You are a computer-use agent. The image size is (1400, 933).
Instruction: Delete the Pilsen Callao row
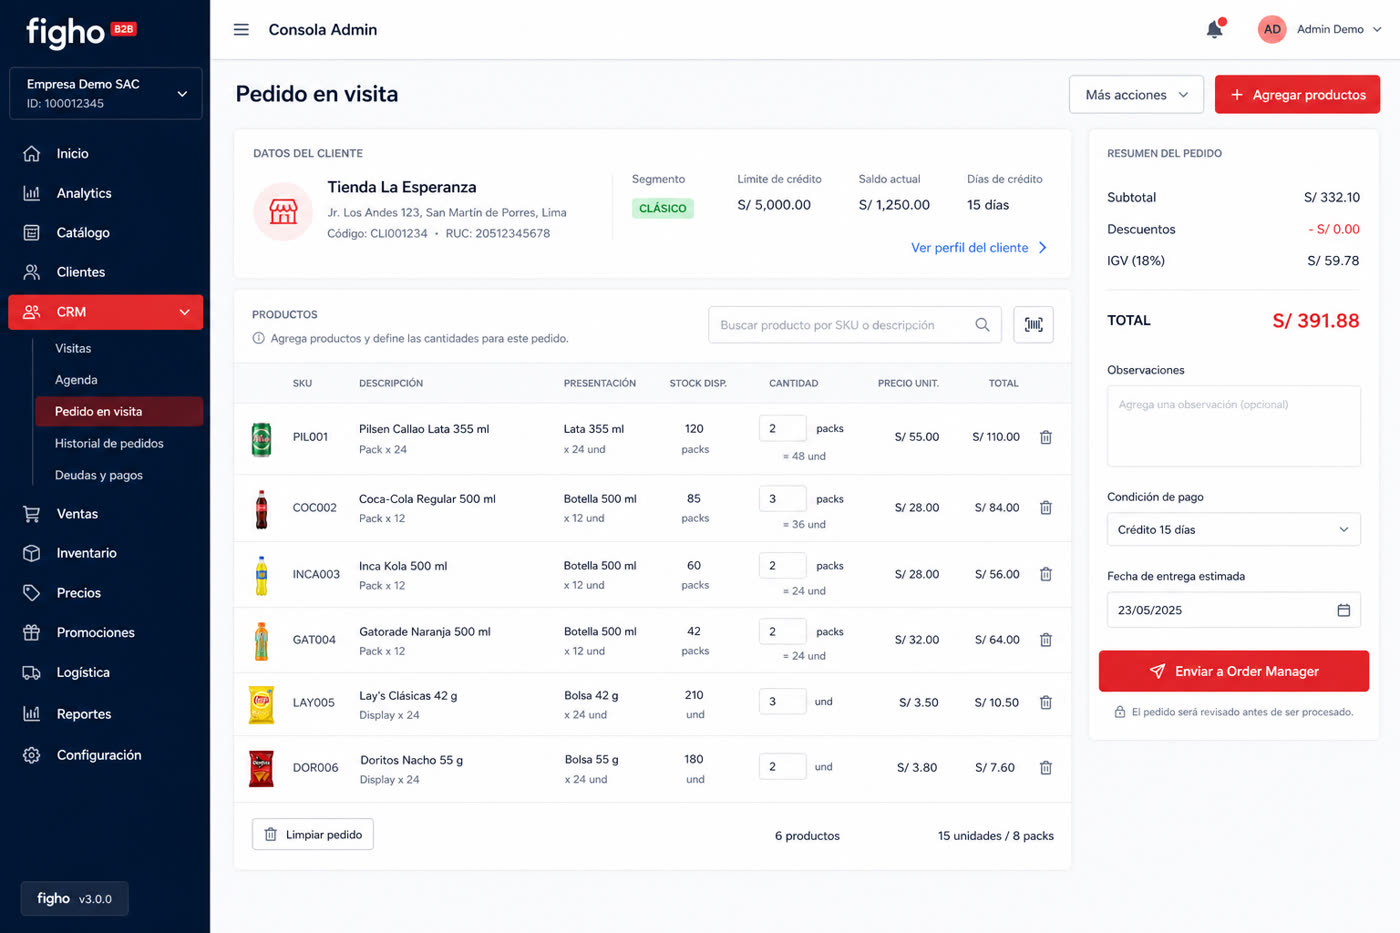click(1046, 437)
